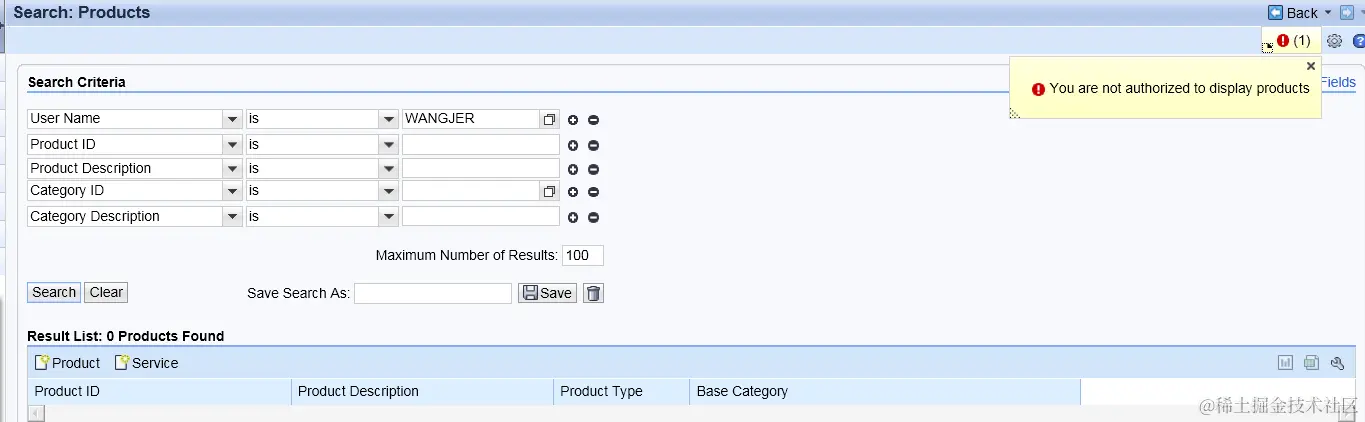Click the error icon in message popup
Viewport: 1365px width, 422px height.
pos(1038,89)
